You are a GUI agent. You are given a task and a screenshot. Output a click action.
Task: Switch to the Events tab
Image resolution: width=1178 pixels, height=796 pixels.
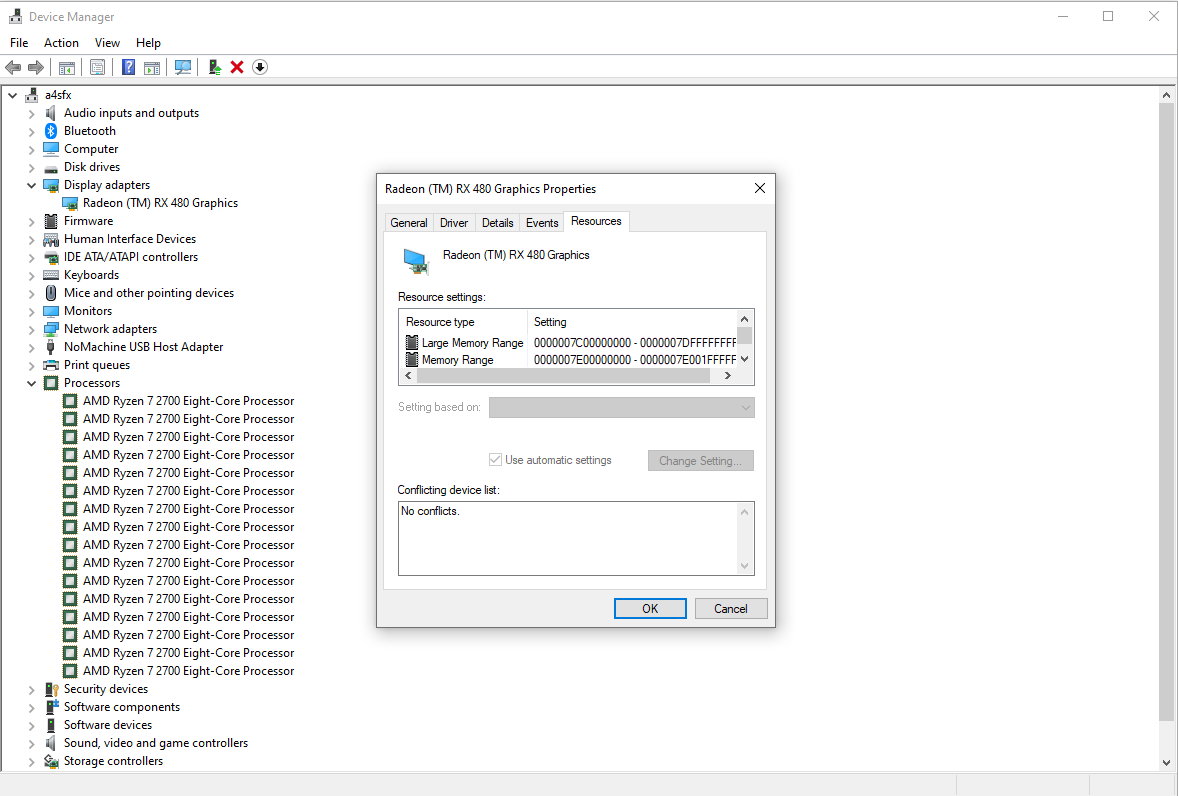(542, 223)
